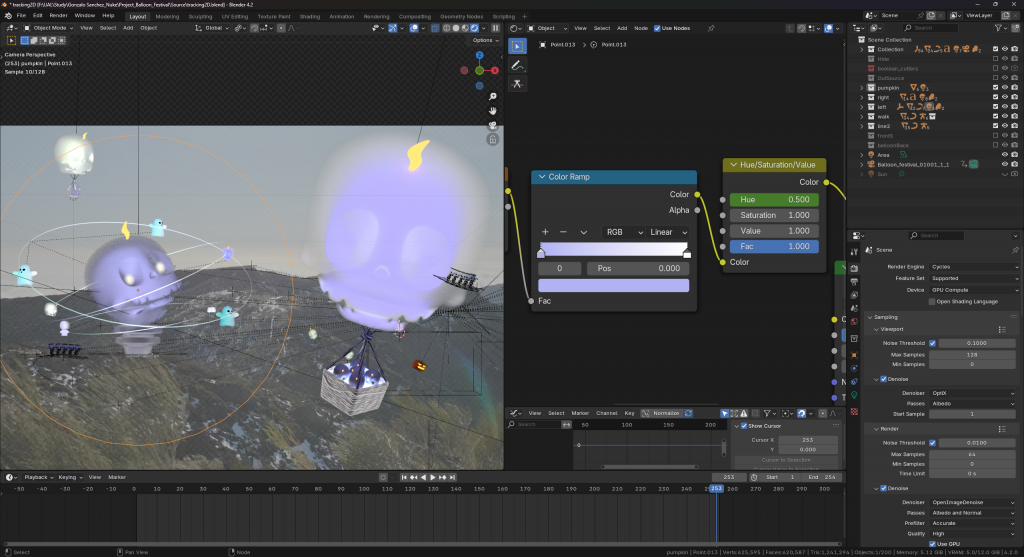Viewport: 1024px width, 557px height.
Task: Open the Render properties tab
Action: 854,268
